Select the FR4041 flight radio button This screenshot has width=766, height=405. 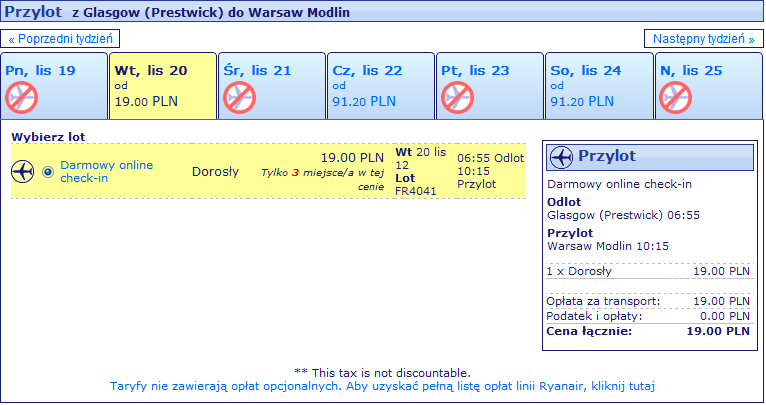[47, 172]
